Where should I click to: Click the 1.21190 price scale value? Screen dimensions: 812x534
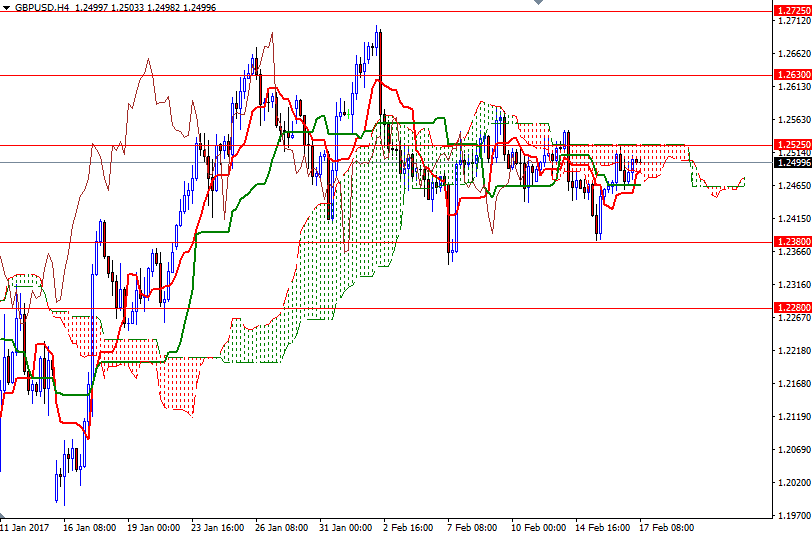coord(794,416)
